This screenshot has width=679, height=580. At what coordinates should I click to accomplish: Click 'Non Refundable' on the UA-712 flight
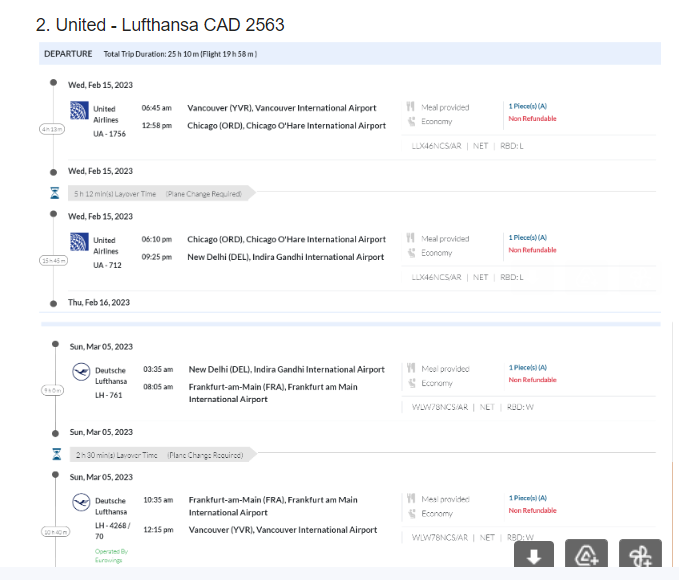coord(532,250)
